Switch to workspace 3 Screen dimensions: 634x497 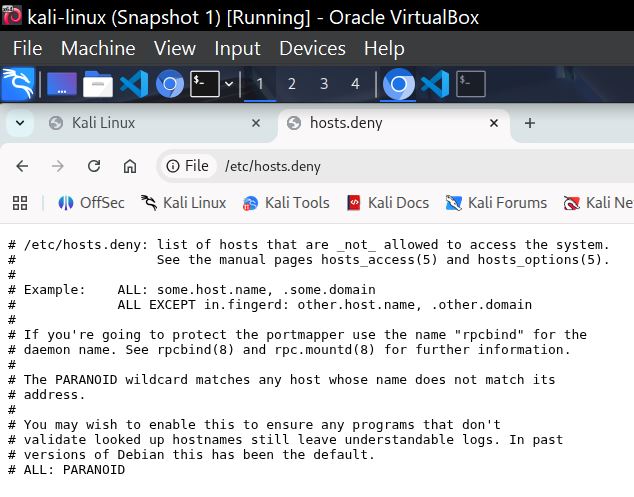pyautogui.click(x=324, y=84)
